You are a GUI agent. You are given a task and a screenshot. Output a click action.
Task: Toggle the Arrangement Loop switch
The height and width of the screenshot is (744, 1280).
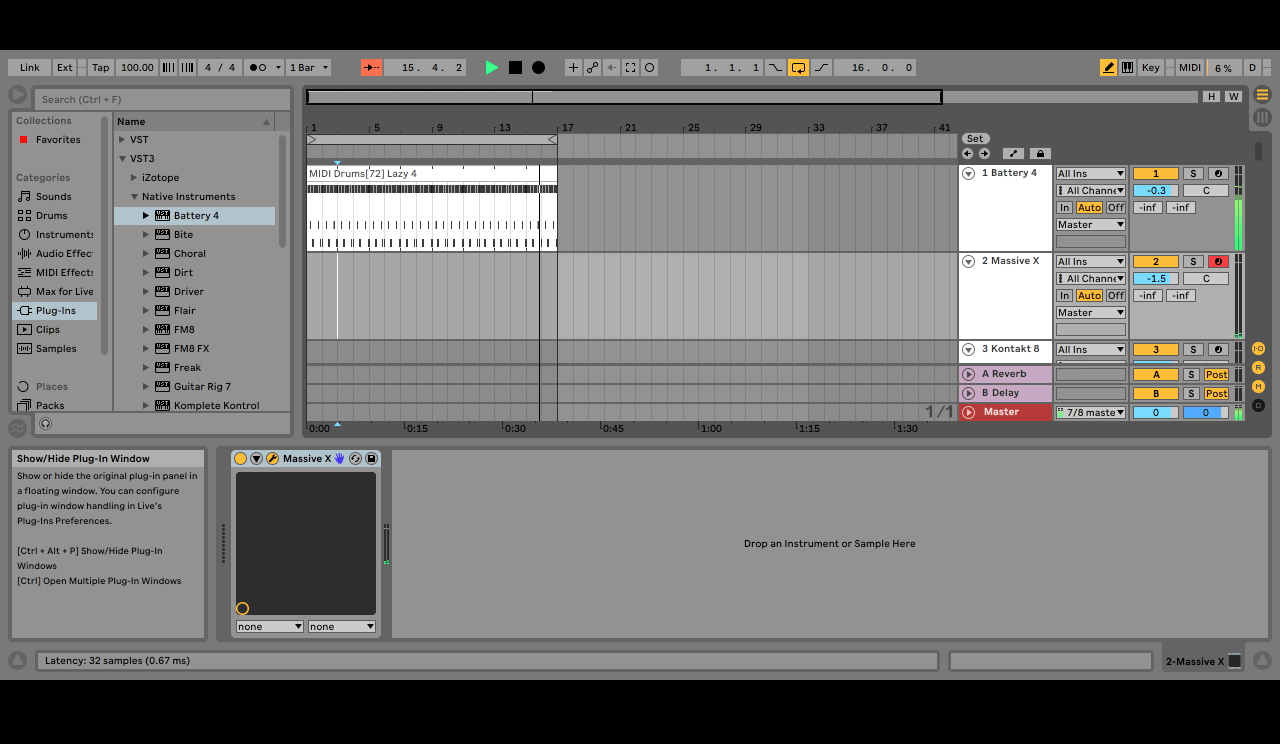click(798, 68)
